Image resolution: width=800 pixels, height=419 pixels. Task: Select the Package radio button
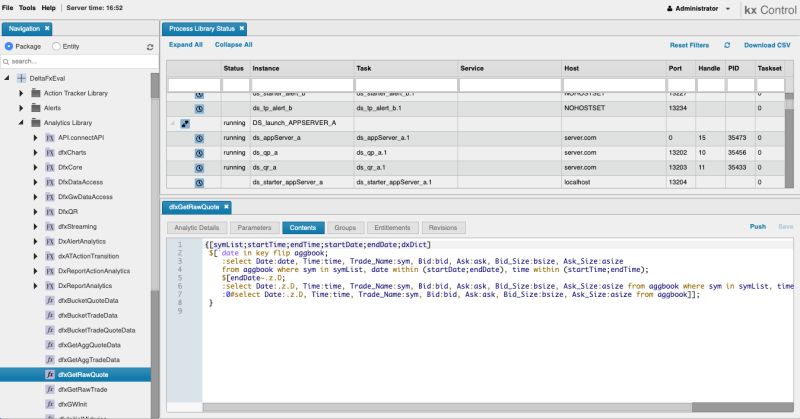(x=9, y=46)
